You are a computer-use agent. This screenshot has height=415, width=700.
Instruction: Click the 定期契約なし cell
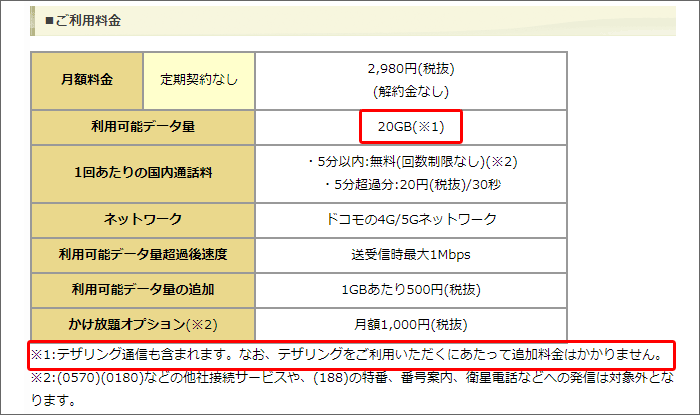(199, 80)
